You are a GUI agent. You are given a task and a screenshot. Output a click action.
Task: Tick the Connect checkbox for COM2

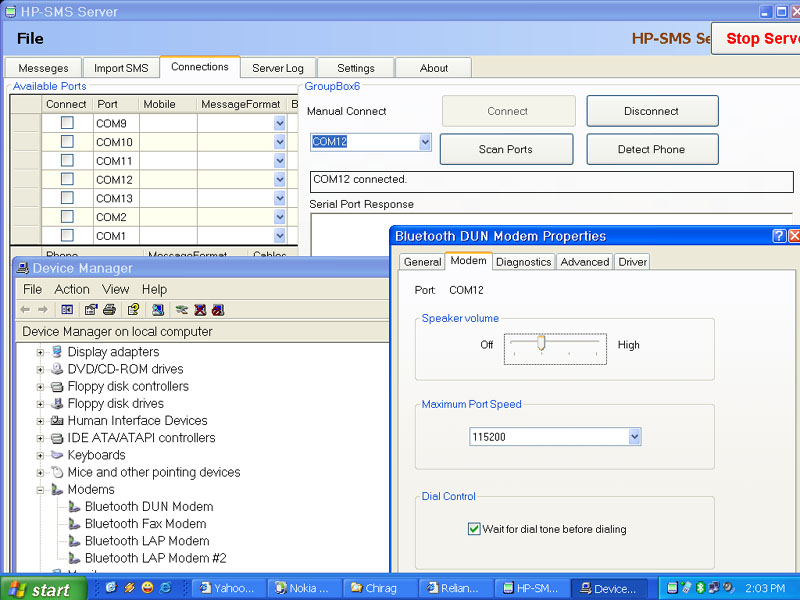(x=67, y=217)
